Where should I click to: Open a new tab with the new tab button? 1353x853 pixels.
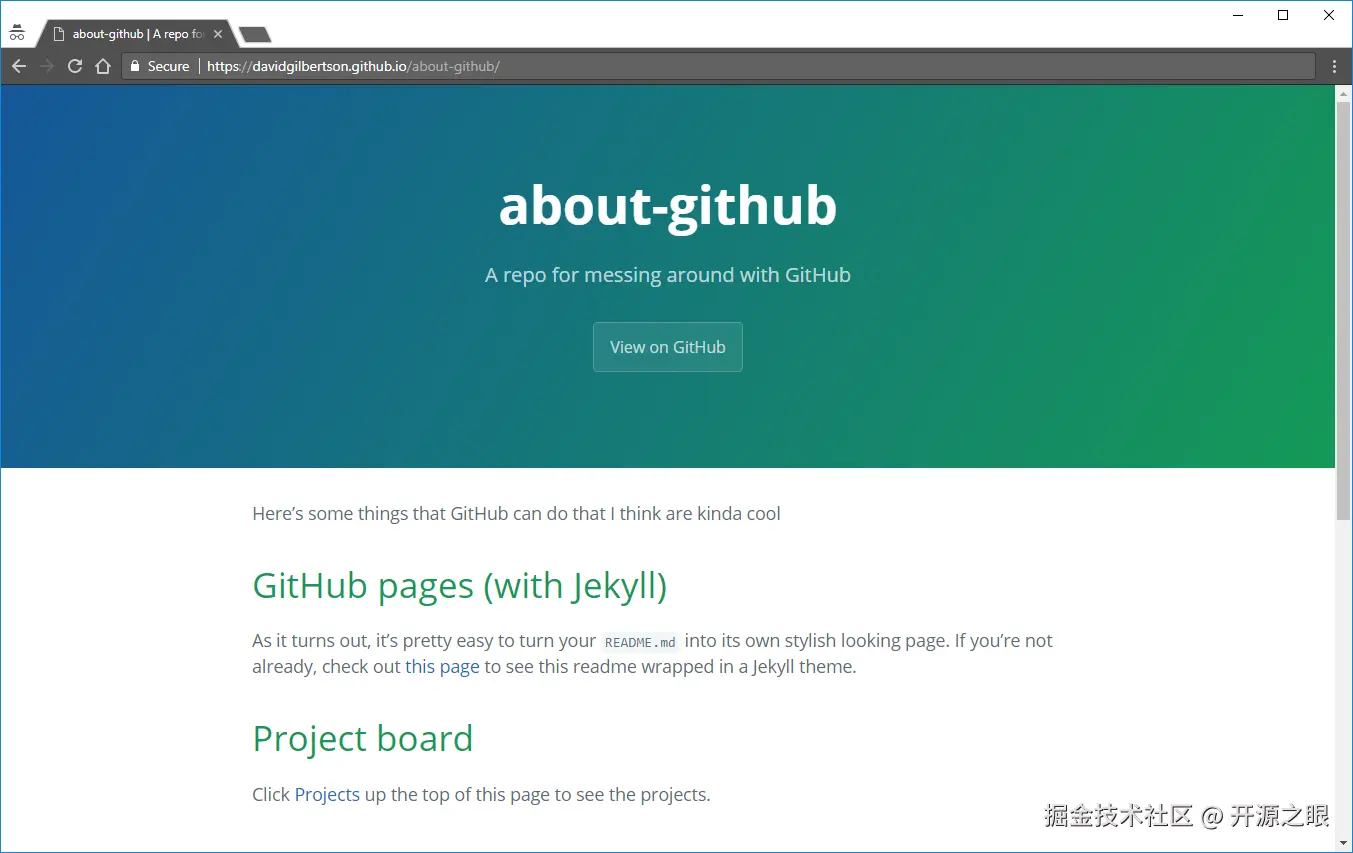coord(255,35)
